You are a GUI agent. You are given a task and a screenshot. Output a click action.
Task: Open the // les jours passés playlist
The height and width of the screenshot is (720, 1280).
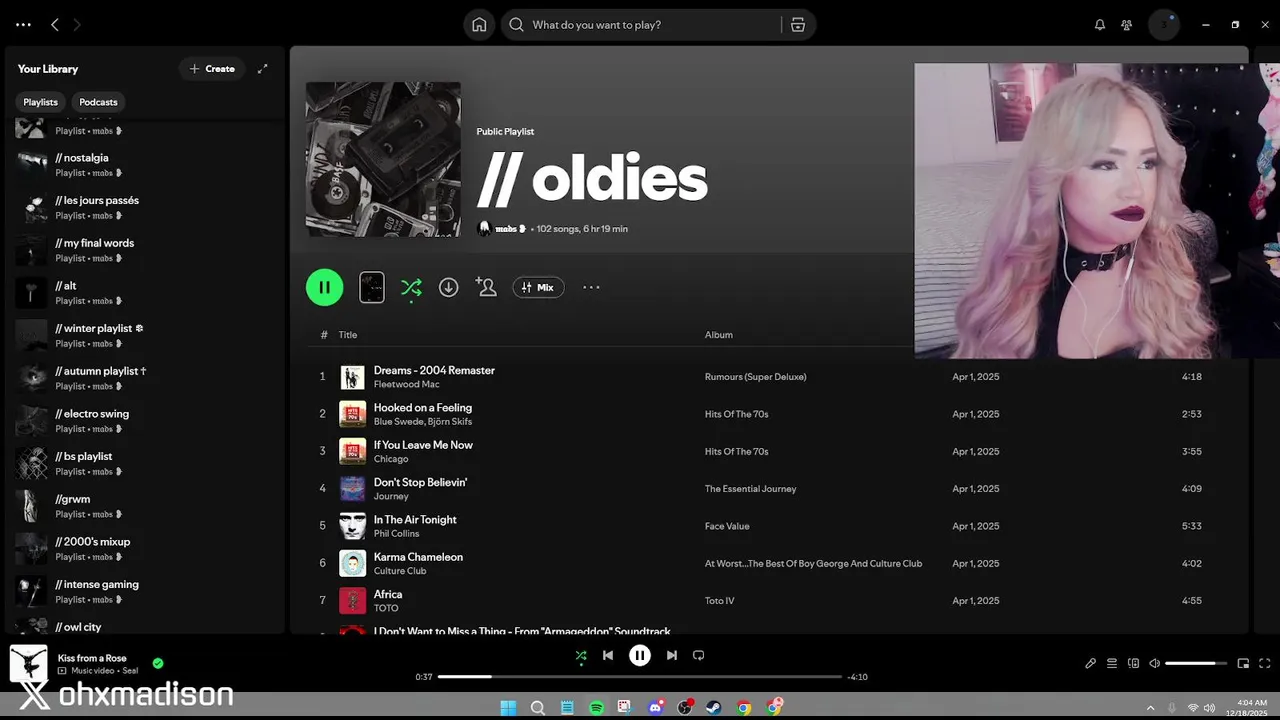(145, 207)
